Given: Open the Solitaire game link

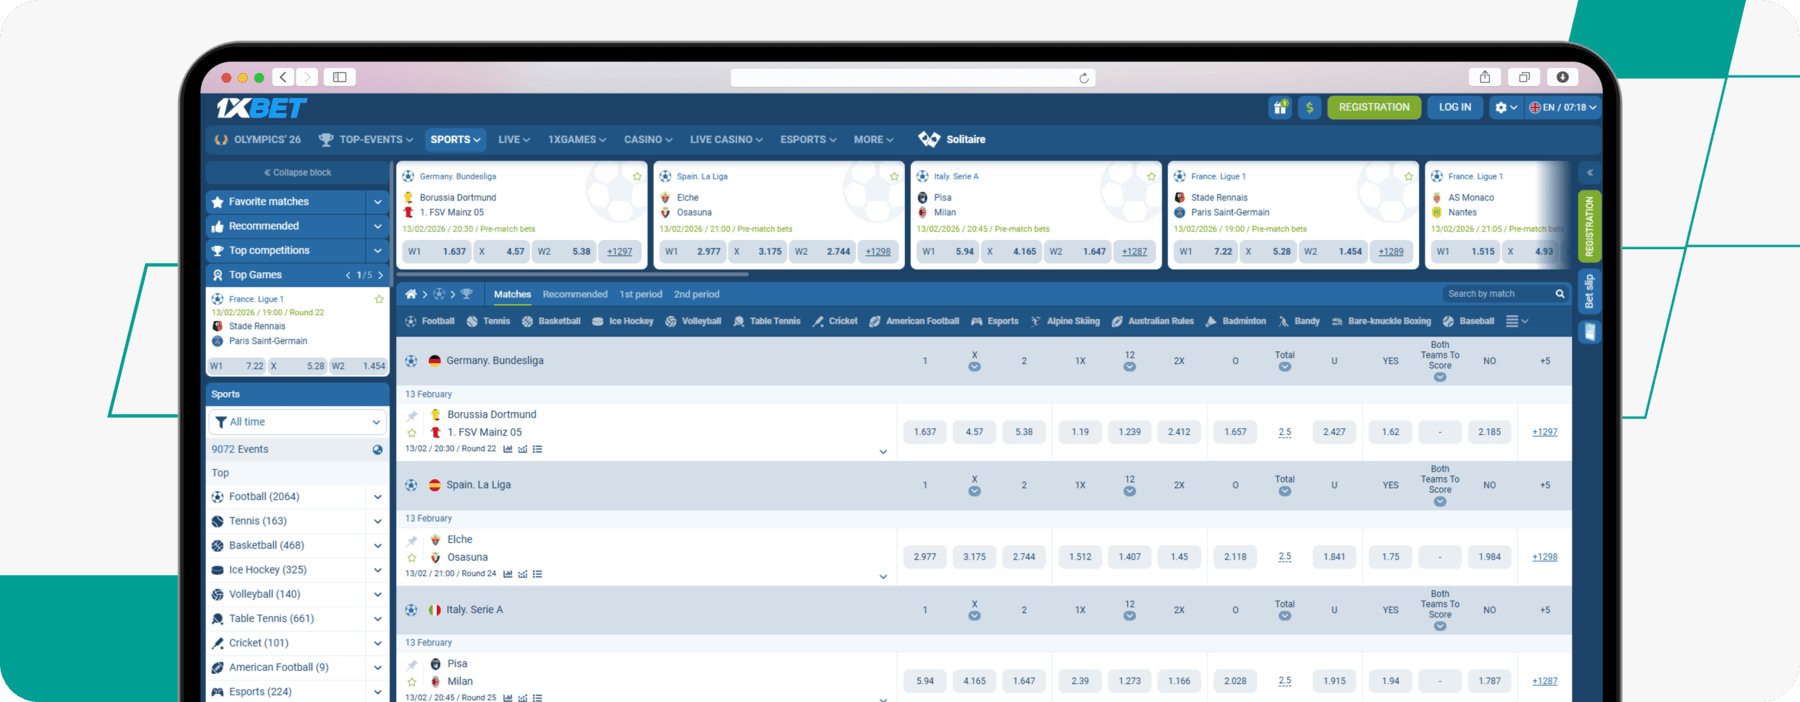Looking at the screenshot, I should tap(953, 140).
